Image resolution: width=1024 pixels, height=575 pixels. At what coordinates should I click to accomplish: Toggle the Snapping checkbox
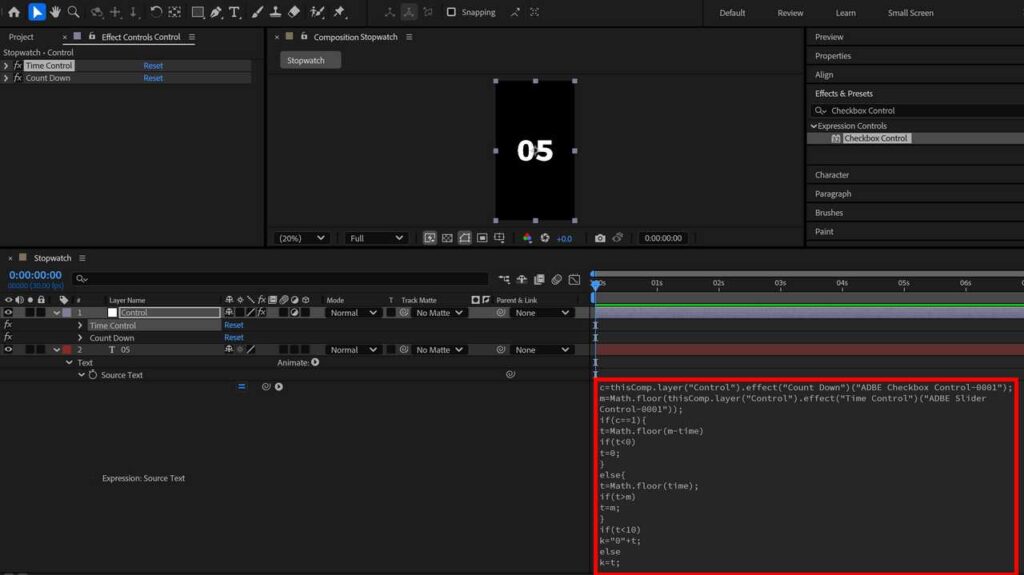click(x=451, y=12)
